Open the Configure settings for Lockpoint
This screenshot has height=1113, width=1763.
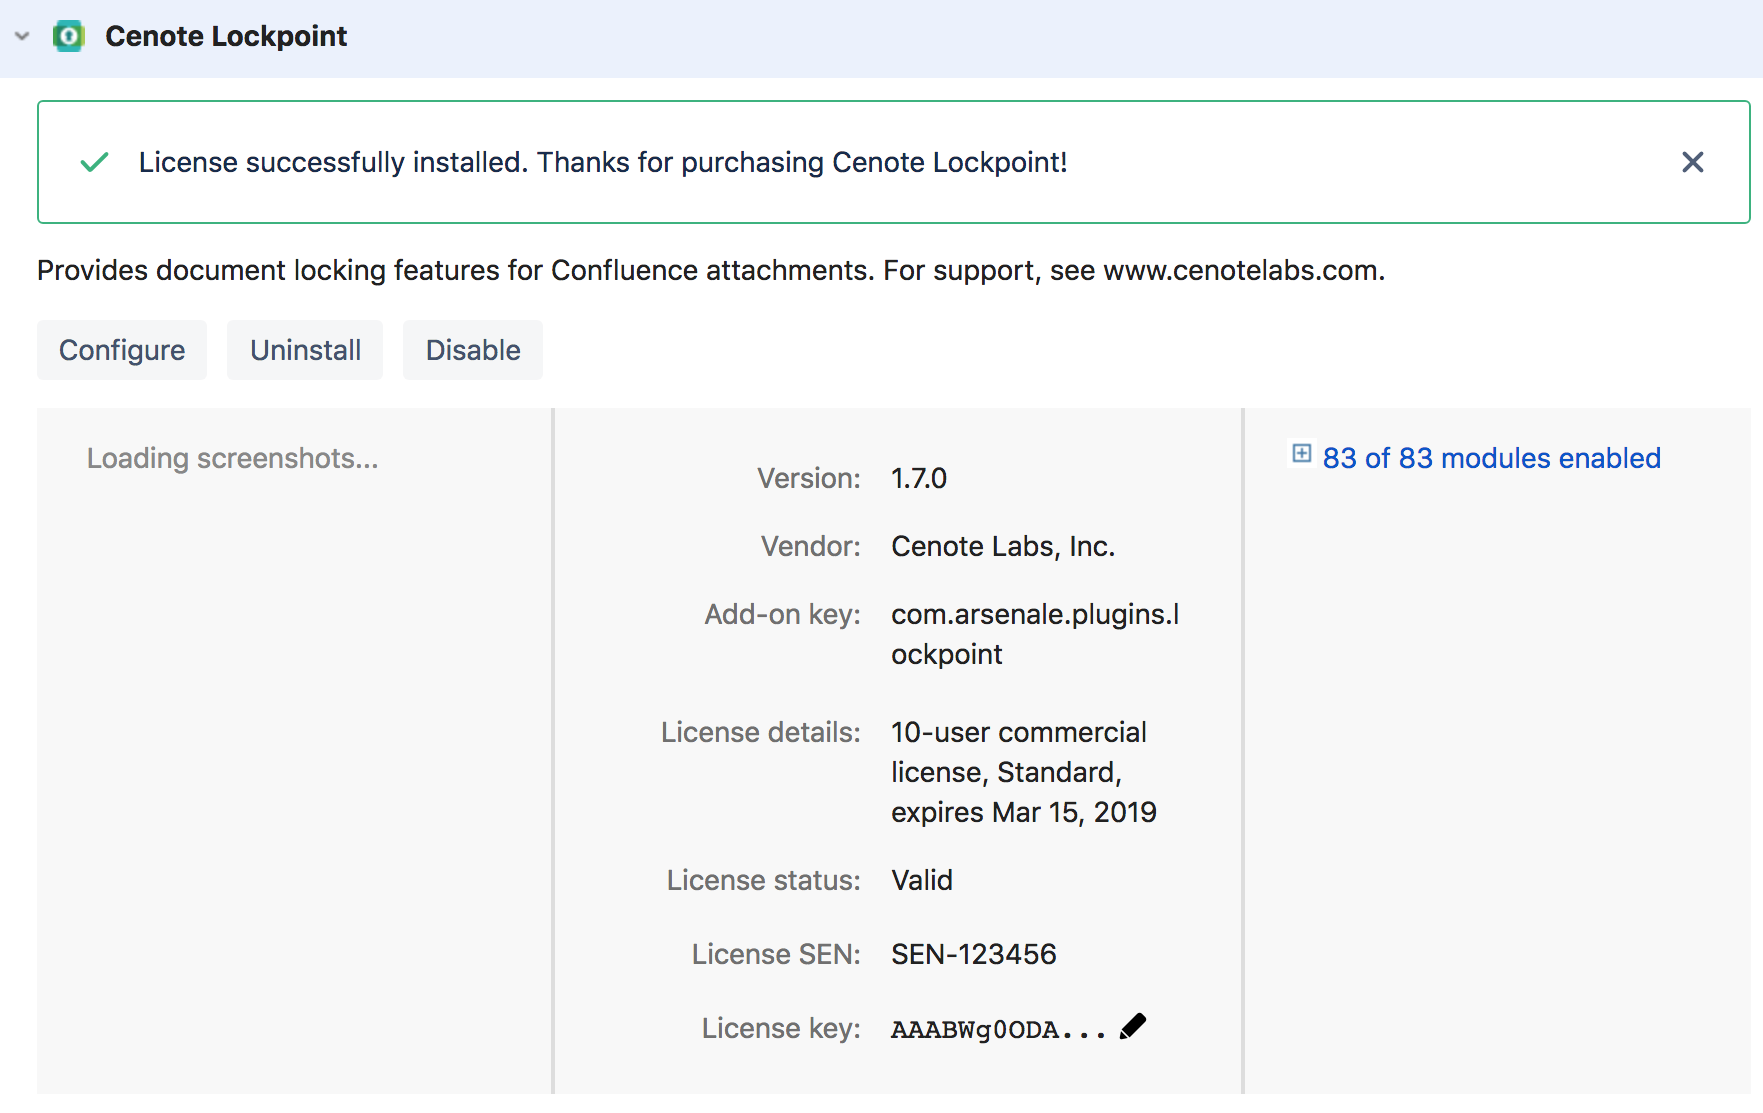[122, 350]
